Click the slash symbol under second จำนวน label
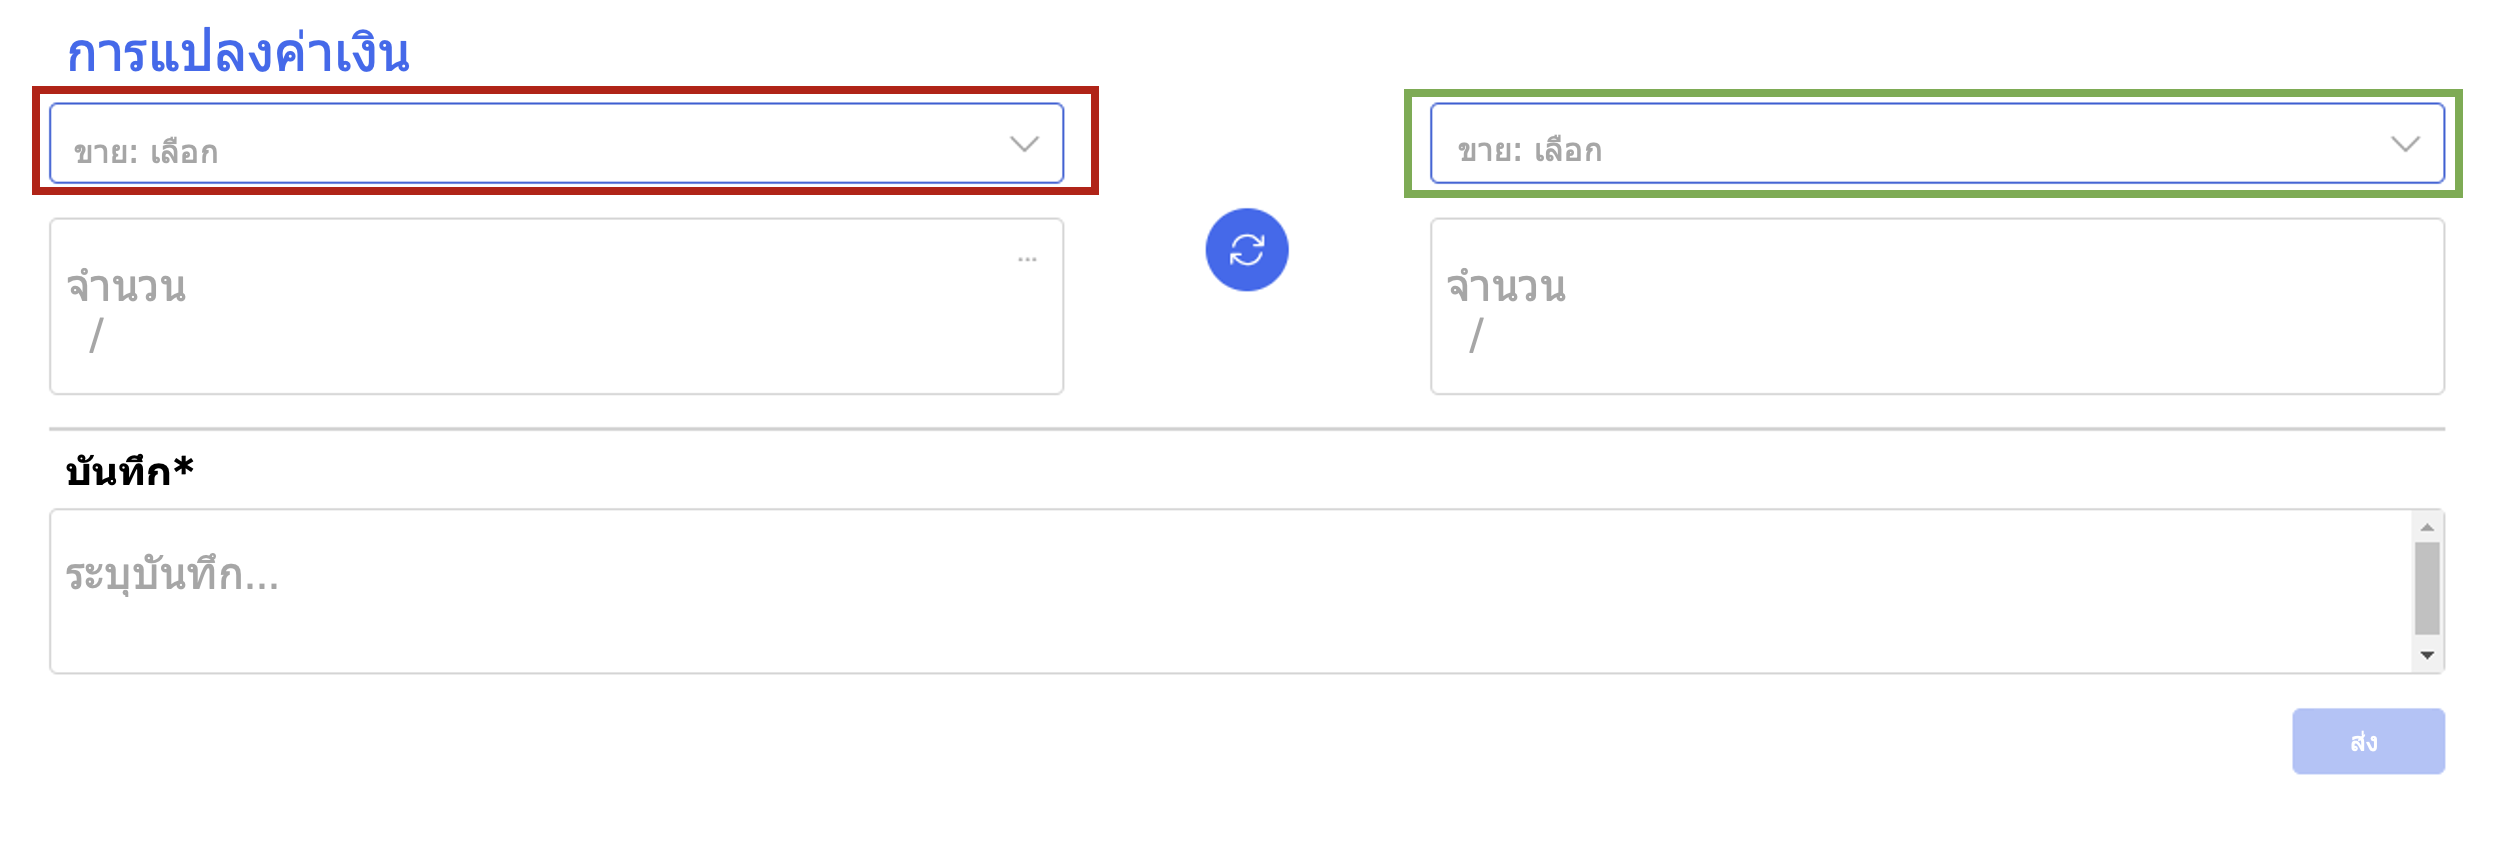Screen dimensions: 2504x848 point(1476,335)
